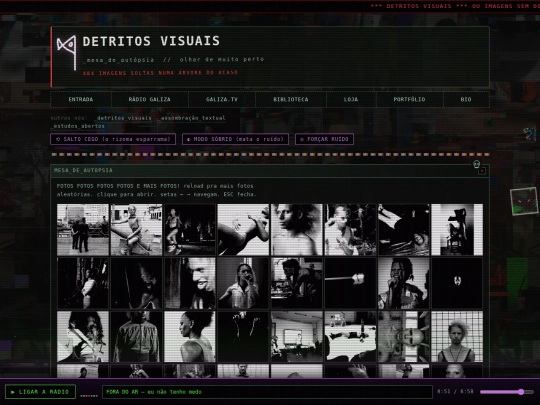
Task: Open upside-down bald face photo
Action: 404,337
